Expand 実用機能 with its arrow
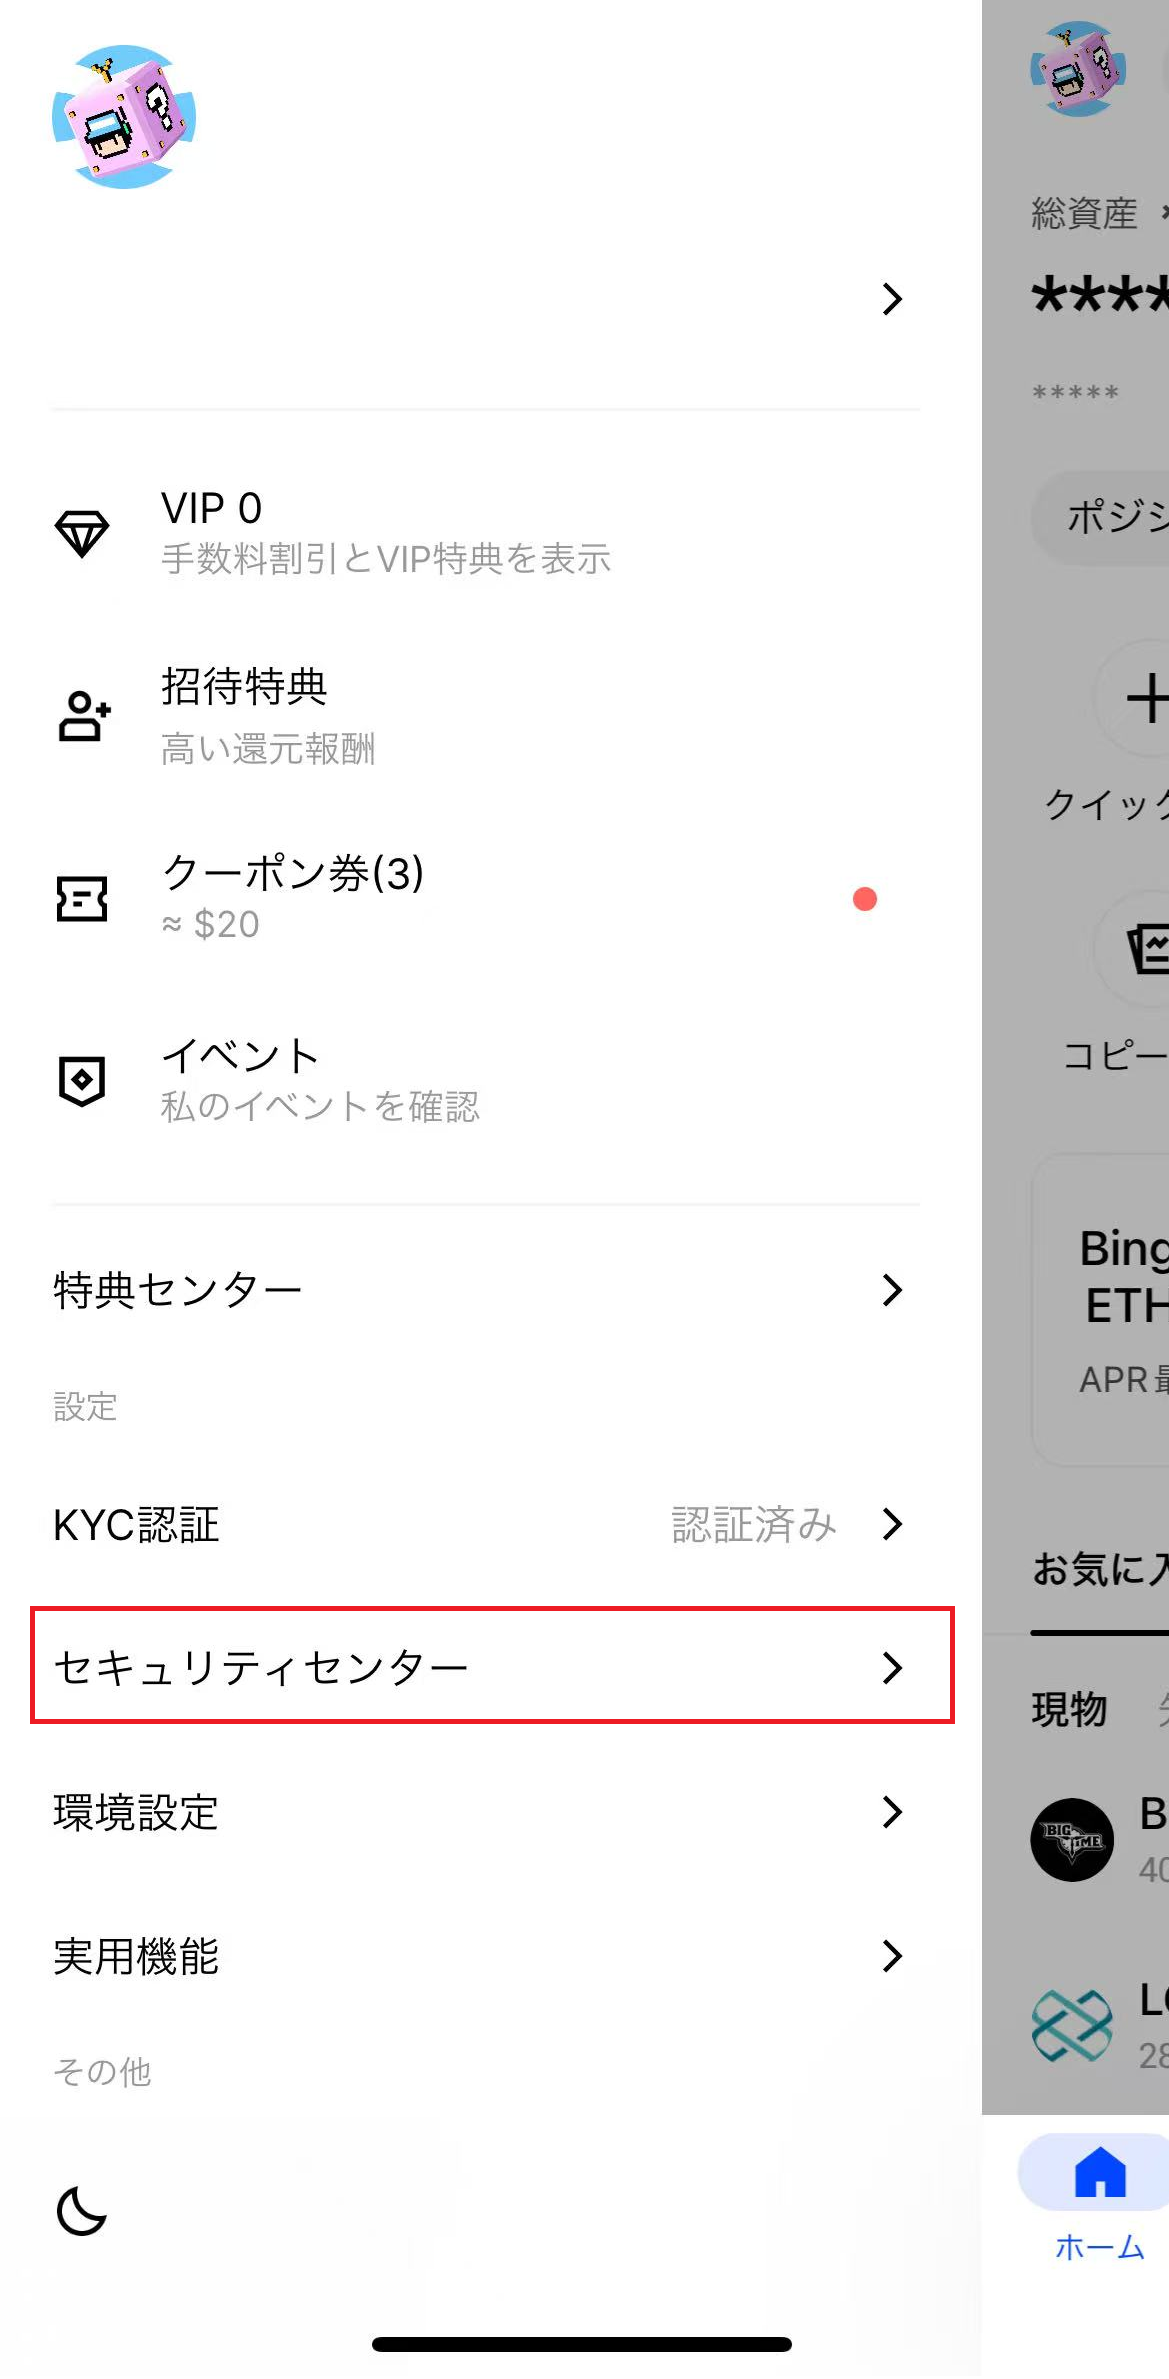The height and width of the screenshot is (2379, 1169). pyautogui.click(x=891, y=1956)
